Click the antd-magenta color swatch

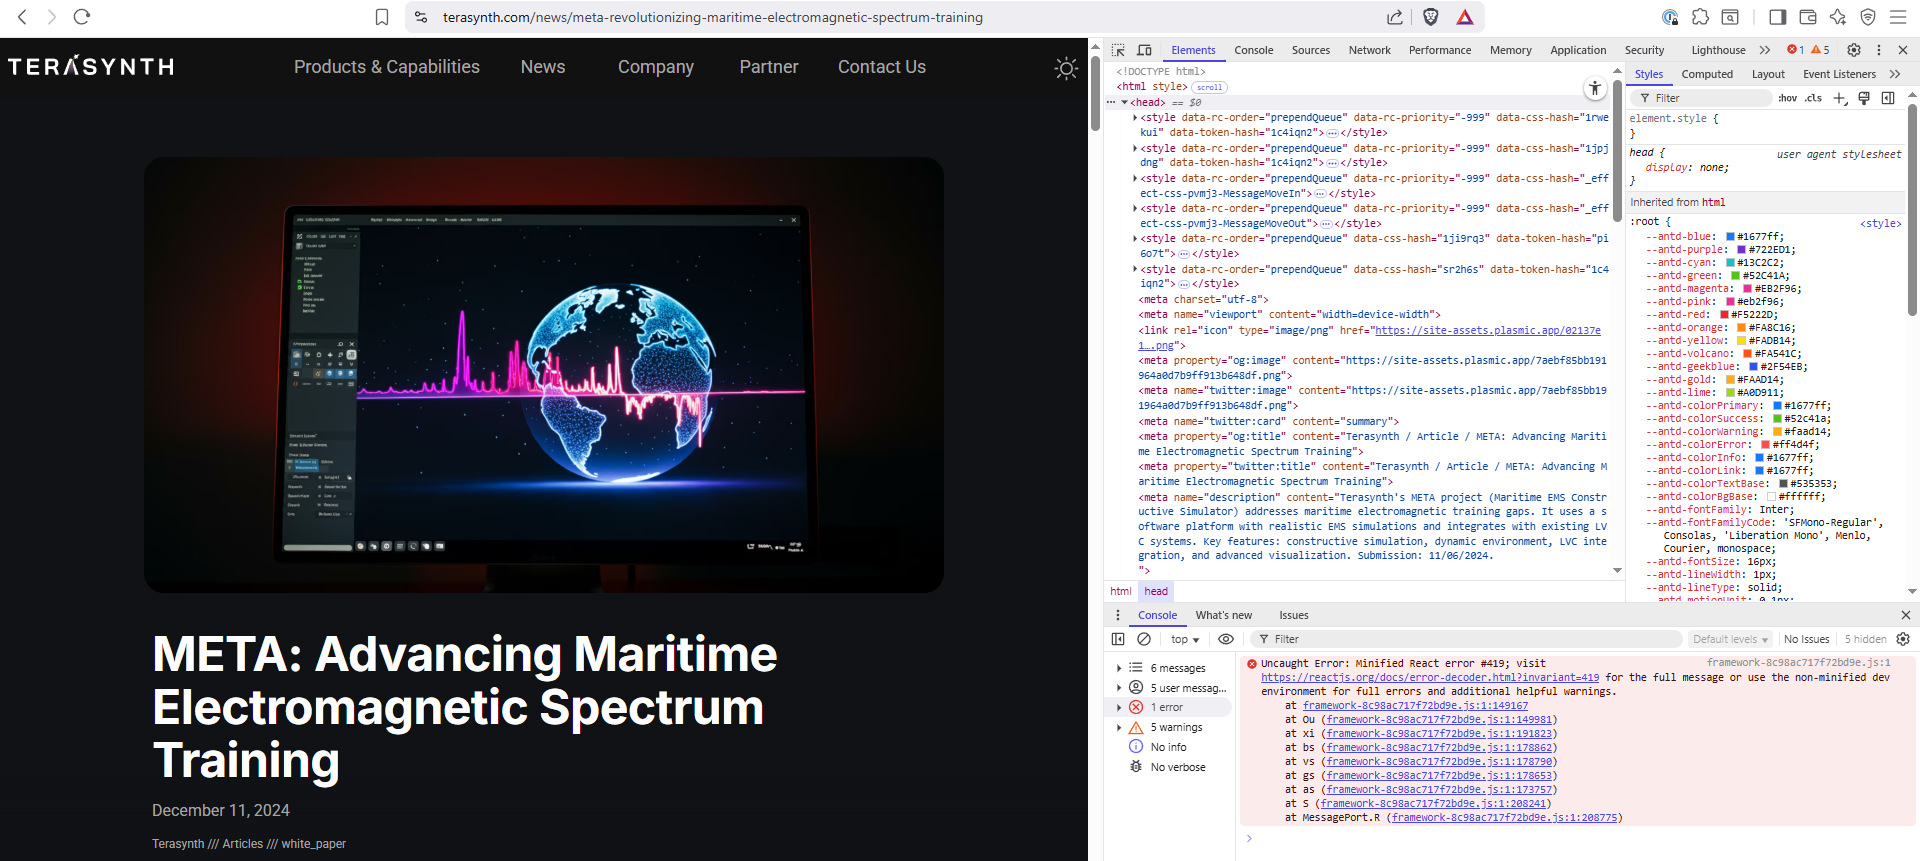[x=1747, y=289]
